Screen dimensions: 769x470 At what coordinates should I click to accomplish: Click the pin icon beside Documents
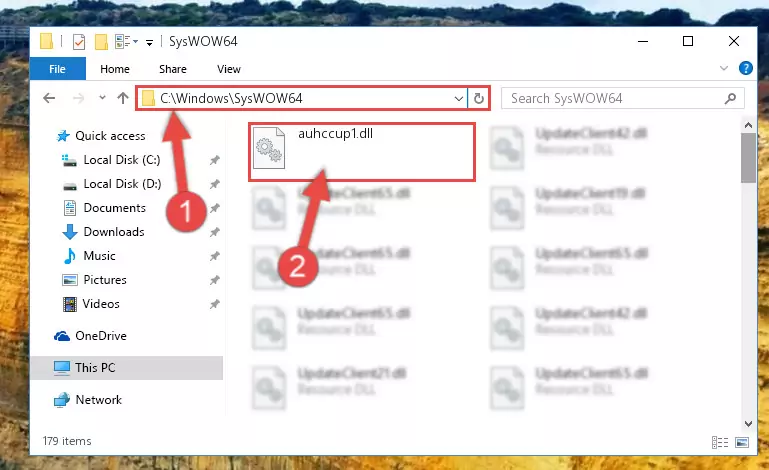click(x=214, y=208)
